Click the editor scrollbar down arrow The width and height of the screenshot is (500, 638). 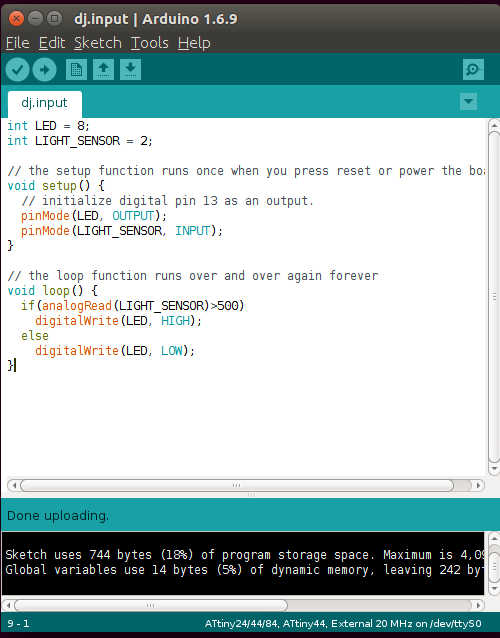(x=494, y=470)
